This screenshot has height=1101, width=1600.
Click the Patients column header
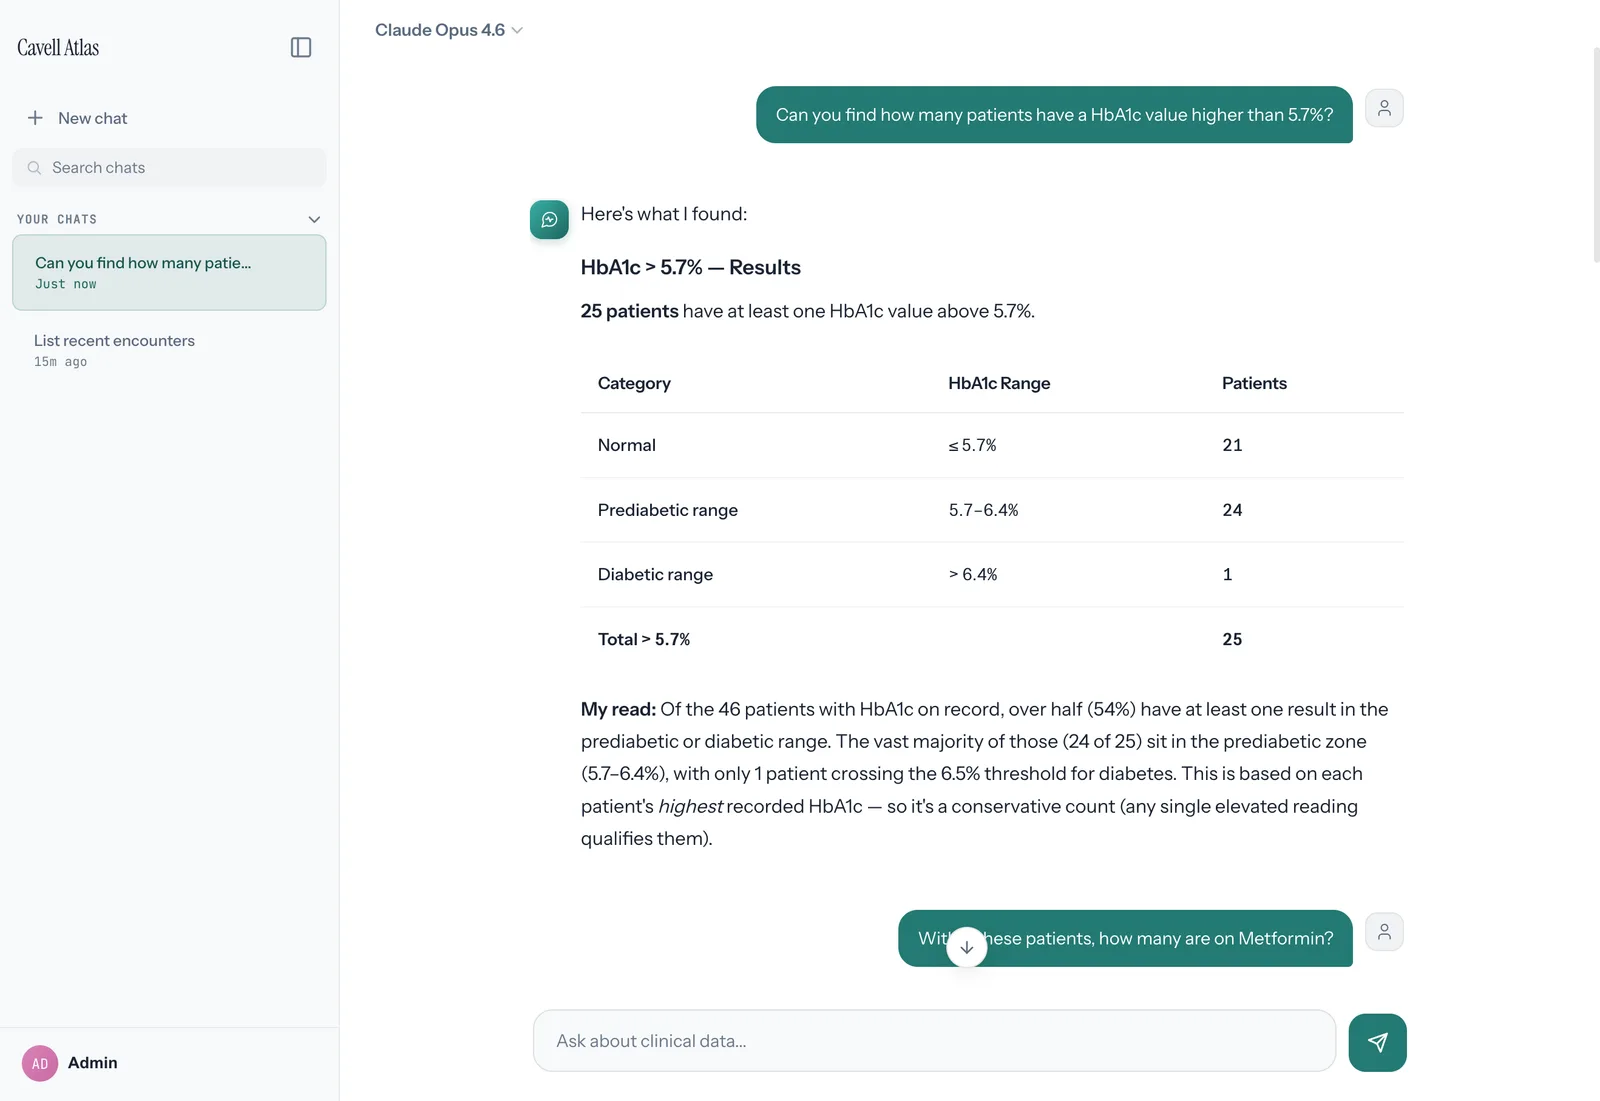pos(1254,383)
